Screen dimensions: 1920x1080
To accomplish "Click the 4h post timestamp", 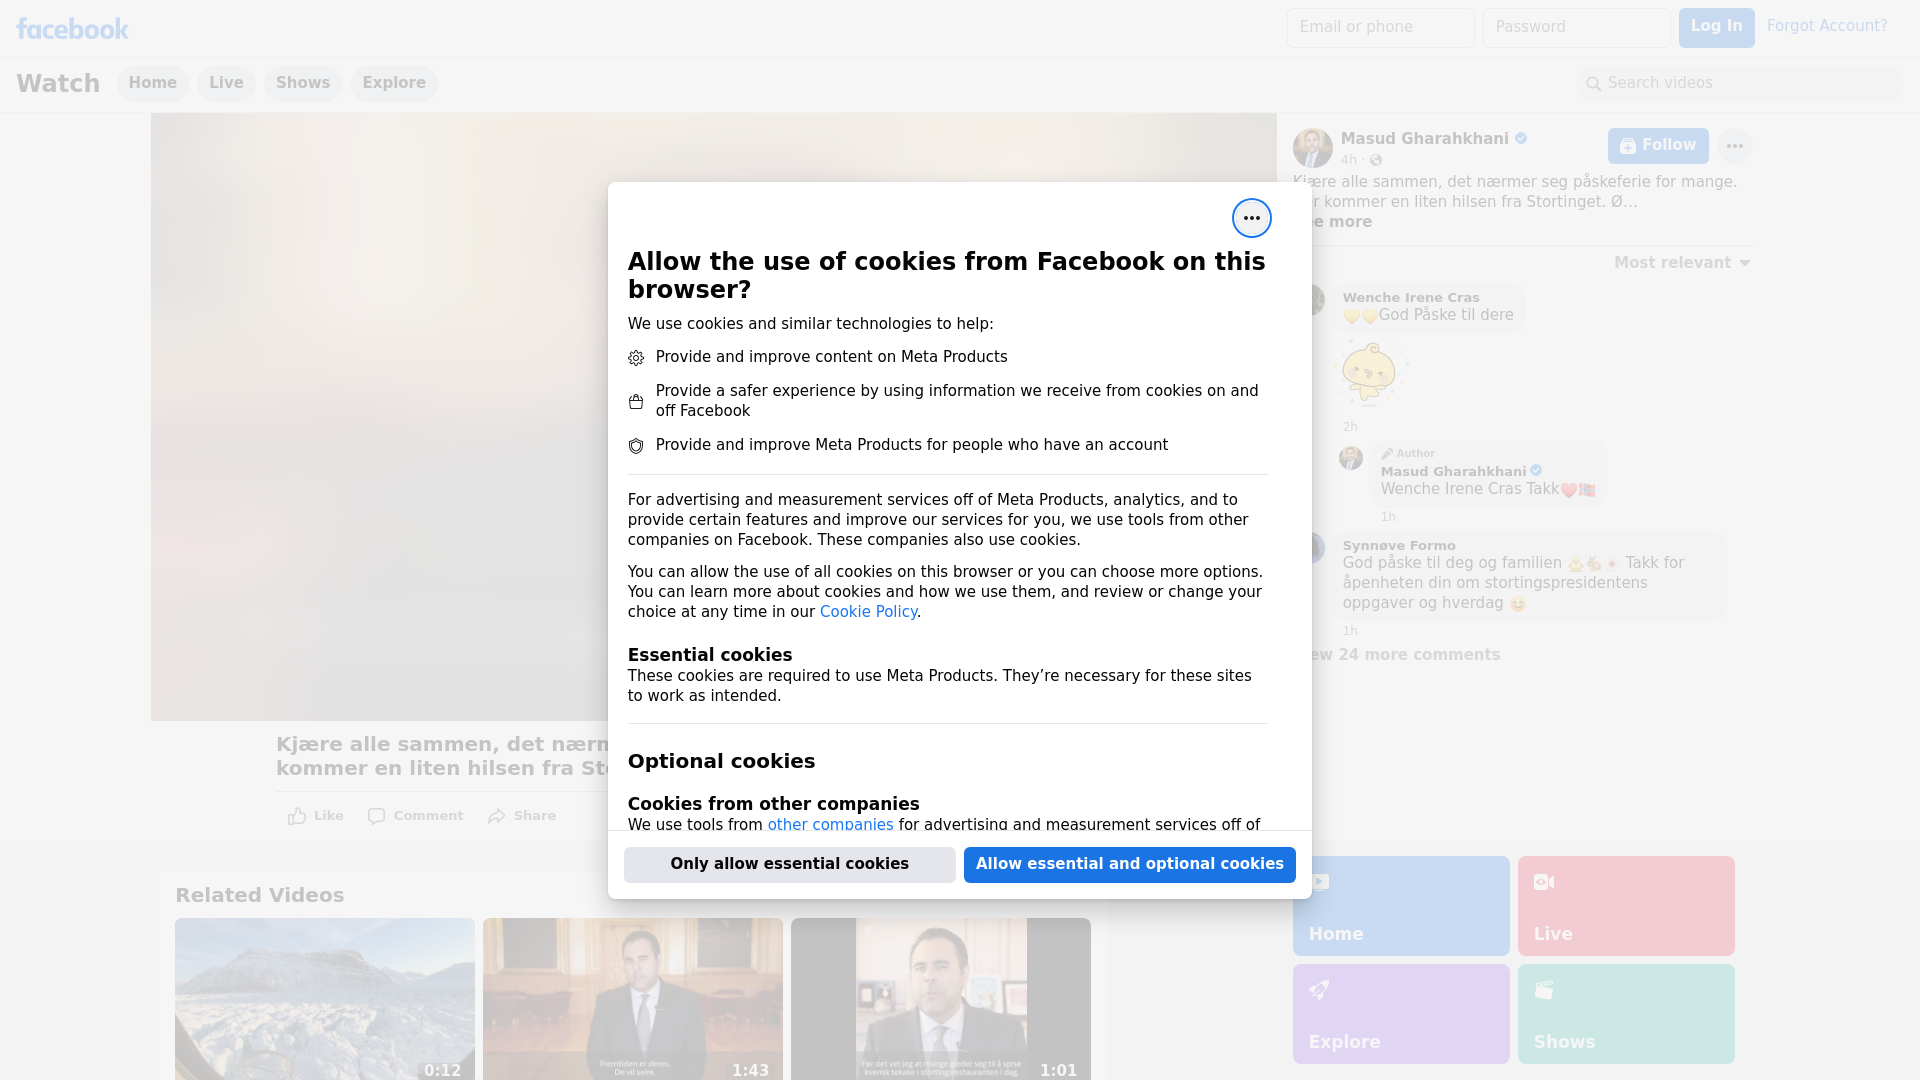I will tap(1349, 160).
